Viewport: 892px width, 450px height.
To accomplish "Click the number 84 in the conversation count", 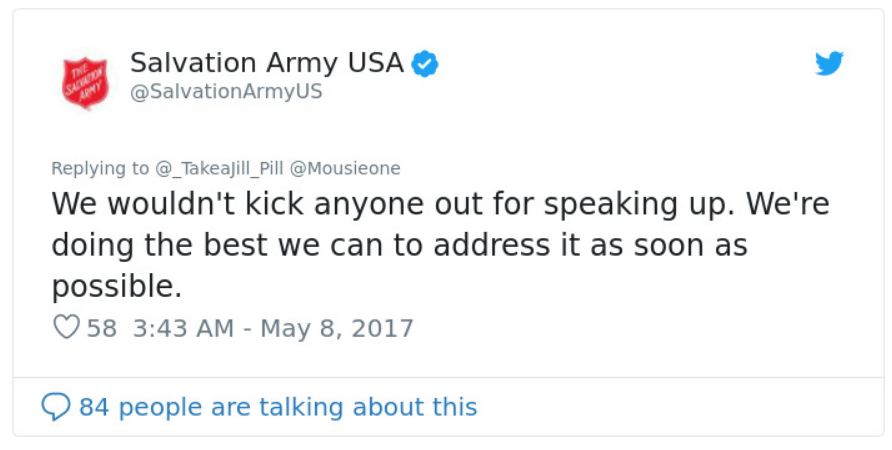I will (x=93, y=407).
